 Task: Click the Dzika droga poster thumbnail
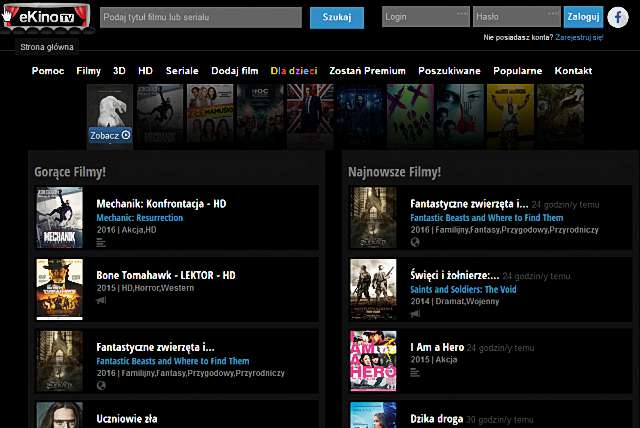[373, 415]
